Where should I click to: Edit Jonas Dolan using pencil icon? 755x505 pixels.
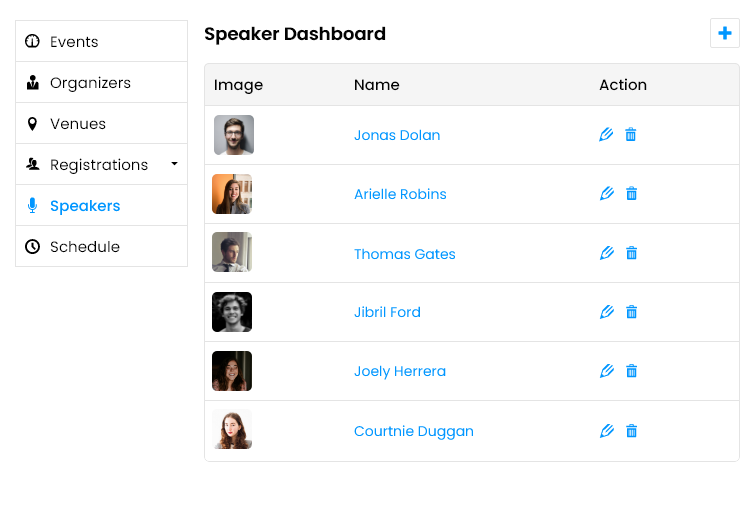pyautogui.click(x=606, y=134)
